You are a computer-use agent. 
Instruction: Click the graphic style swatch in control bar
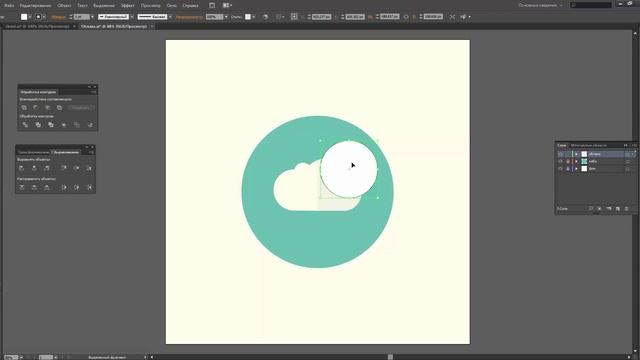click(x=248, y=17)
